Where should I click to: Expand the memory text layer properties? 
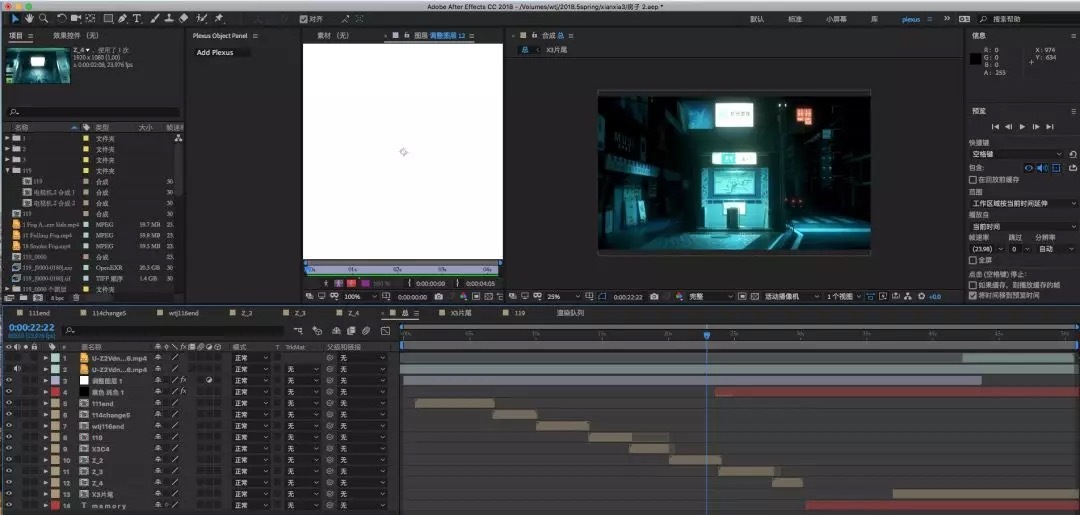[45, 506]
